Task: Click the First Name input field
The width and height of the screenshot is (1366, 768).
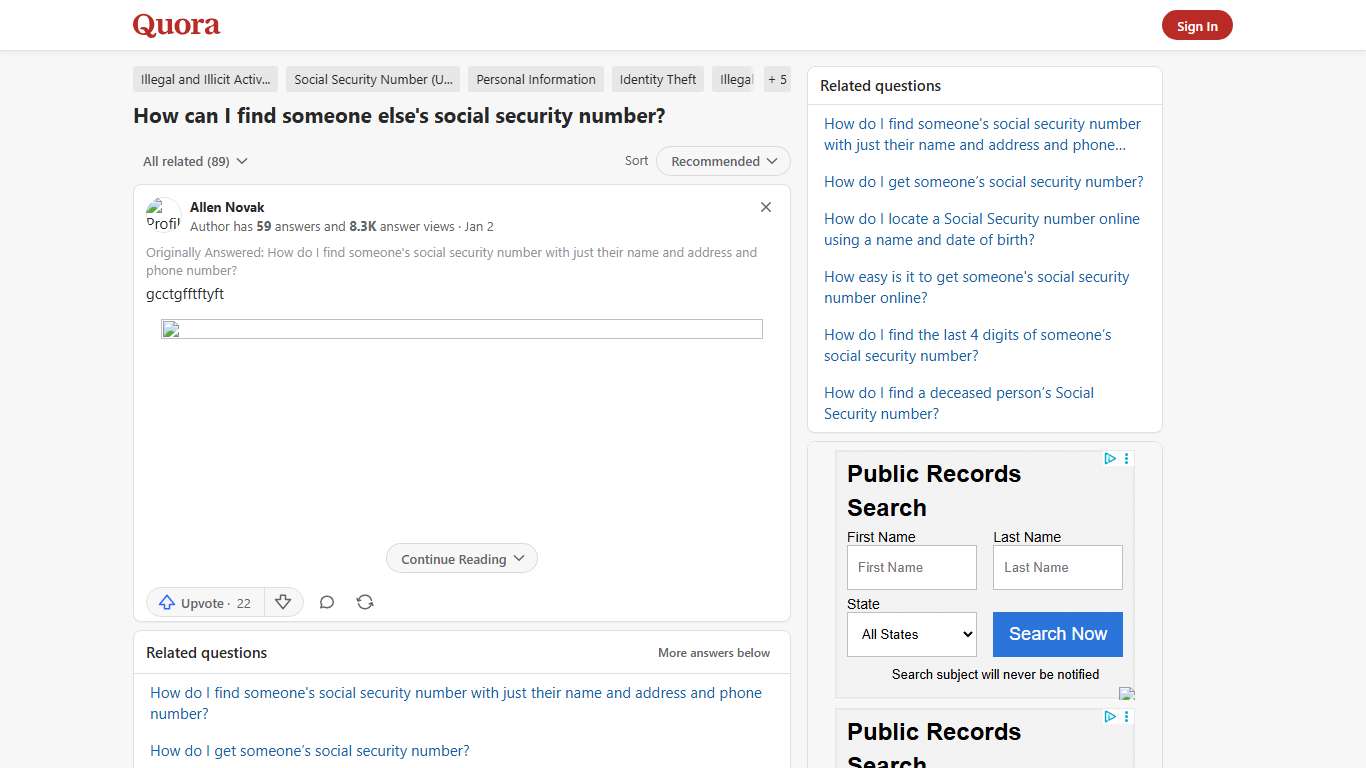Action: (x=911, y=567)
